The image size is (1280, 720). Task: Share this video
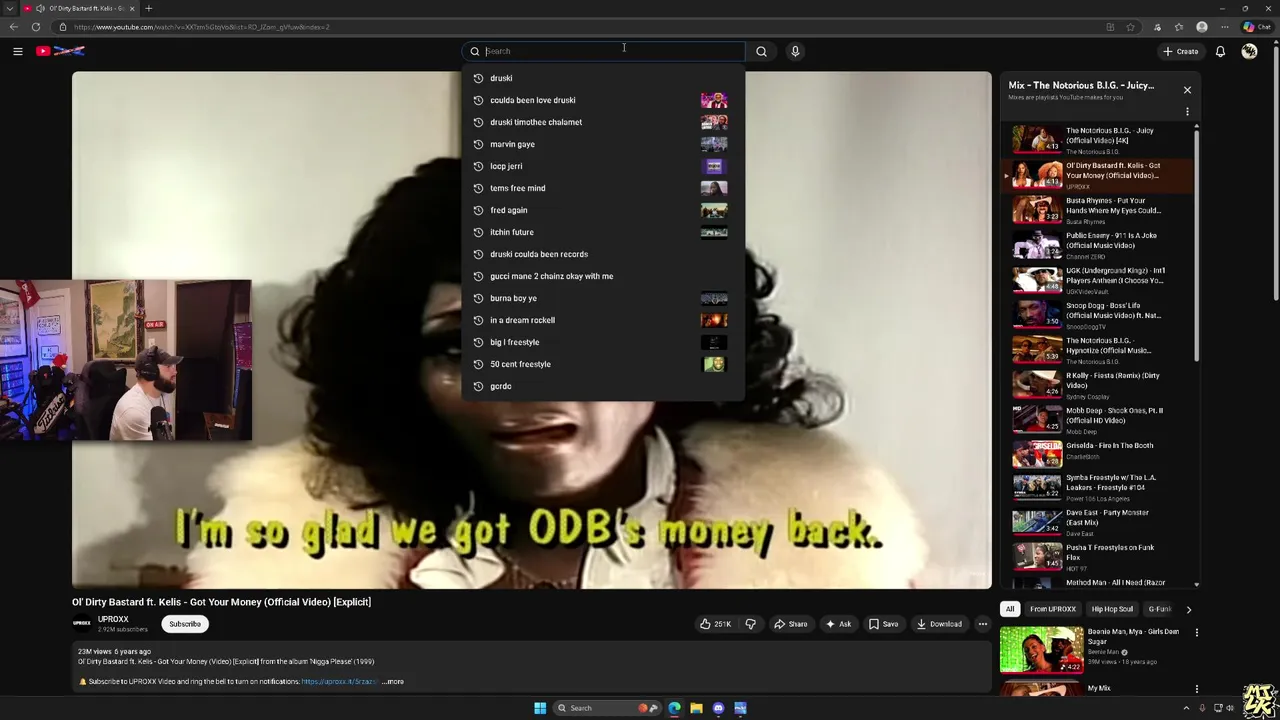(790, 624)
